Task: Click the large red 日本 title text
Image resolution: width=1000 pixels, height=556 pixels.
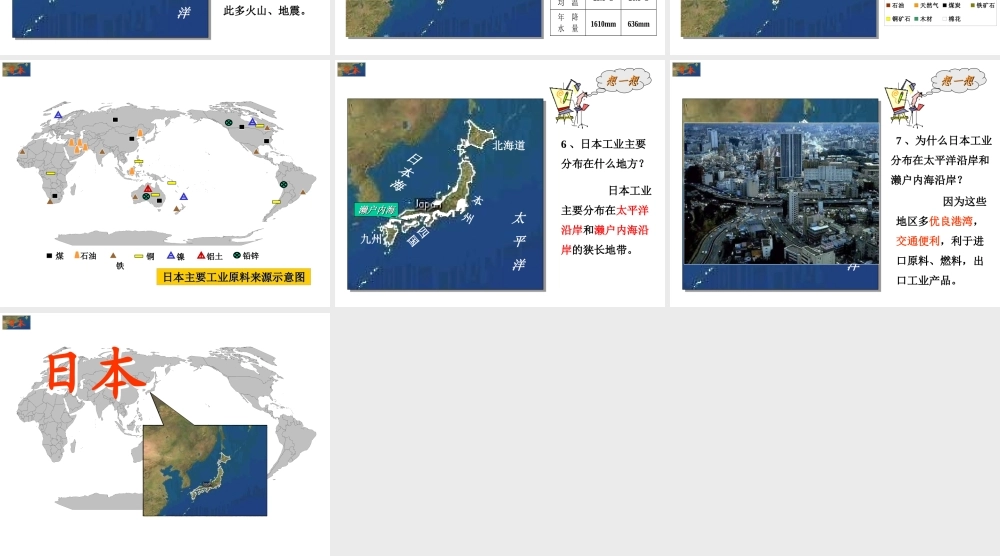Action: (x=96, y=371)
